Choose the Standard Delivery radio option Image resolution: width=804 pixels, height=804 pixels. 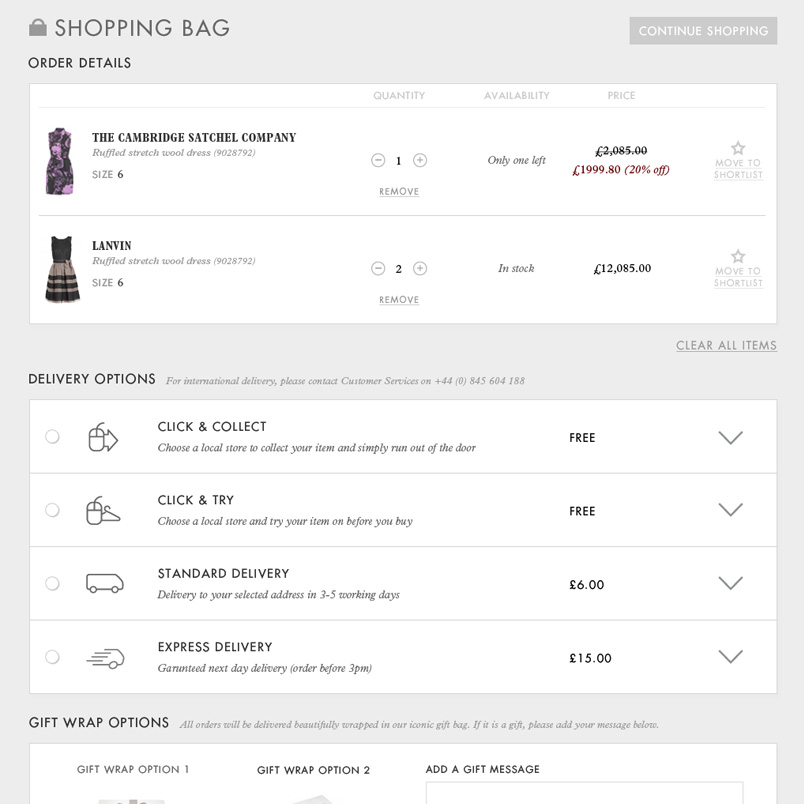point(52,584)
